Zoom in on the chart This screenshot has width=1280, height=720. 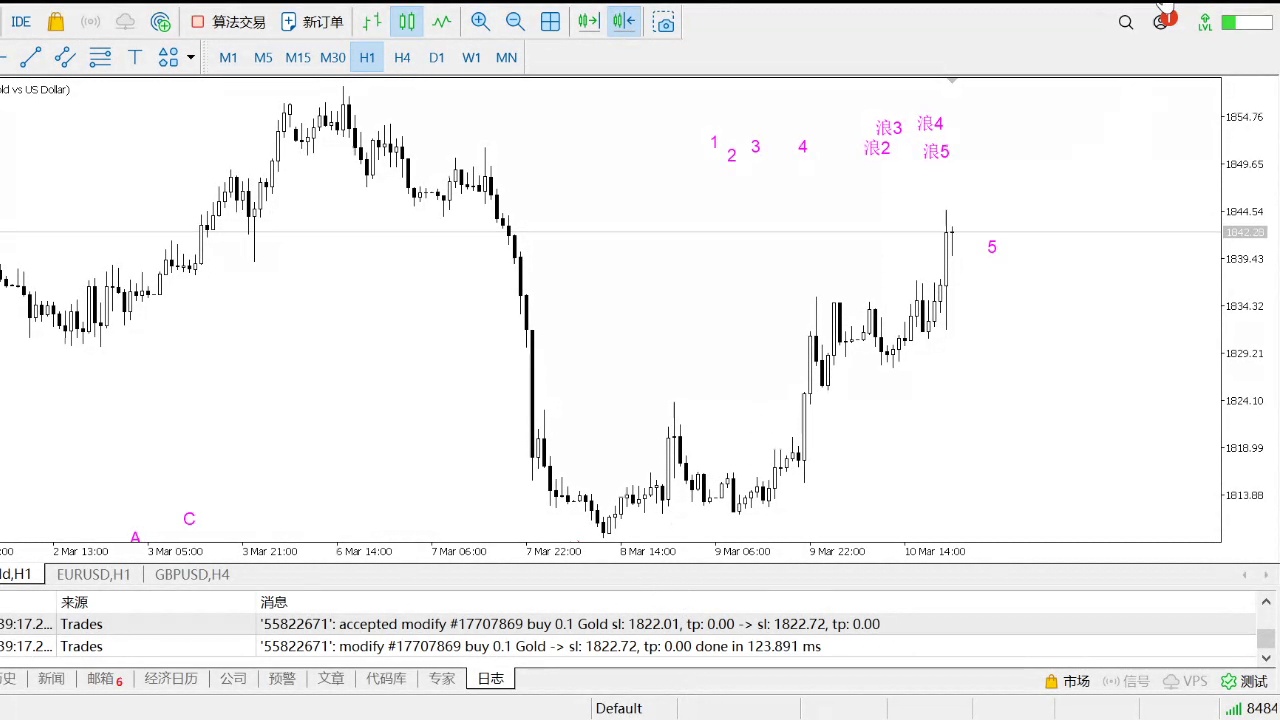(x=480, y=22)
